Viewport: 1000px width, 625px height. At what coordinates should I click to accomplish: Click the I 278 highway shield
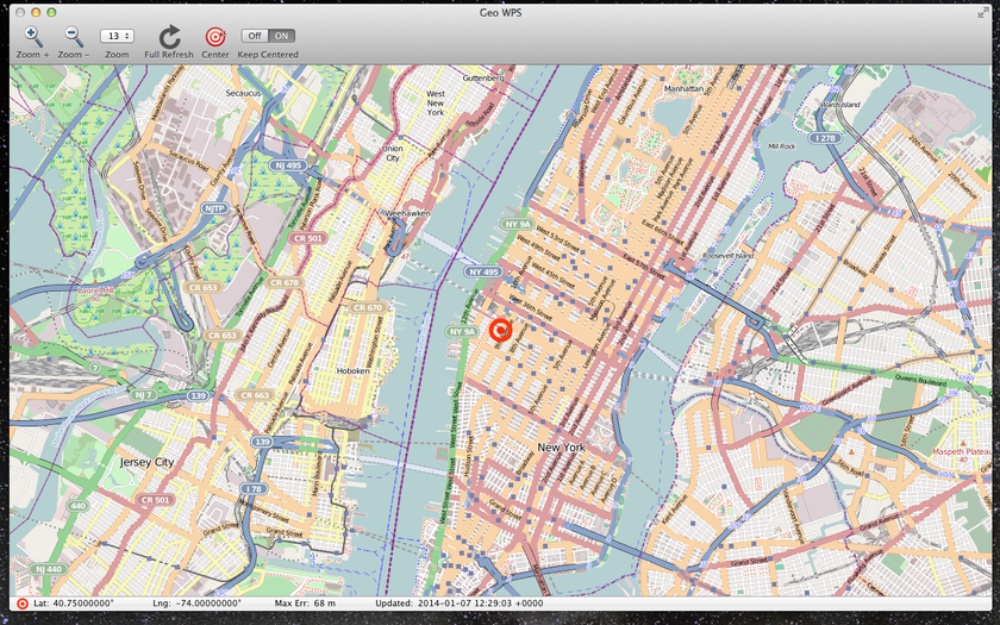pyautogui.click(x=825, y=137)
